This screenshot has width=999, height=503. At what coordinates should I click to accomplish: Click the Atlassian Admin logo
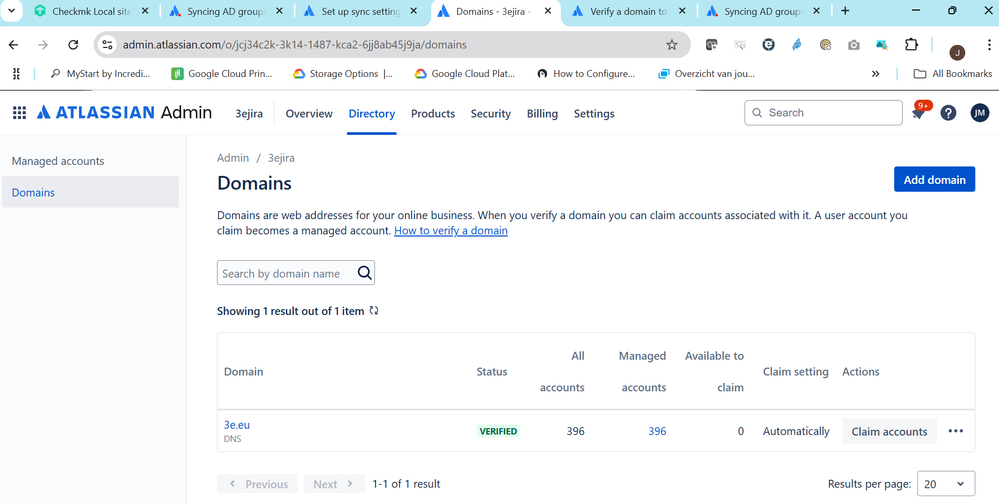(x=124, y=113)
